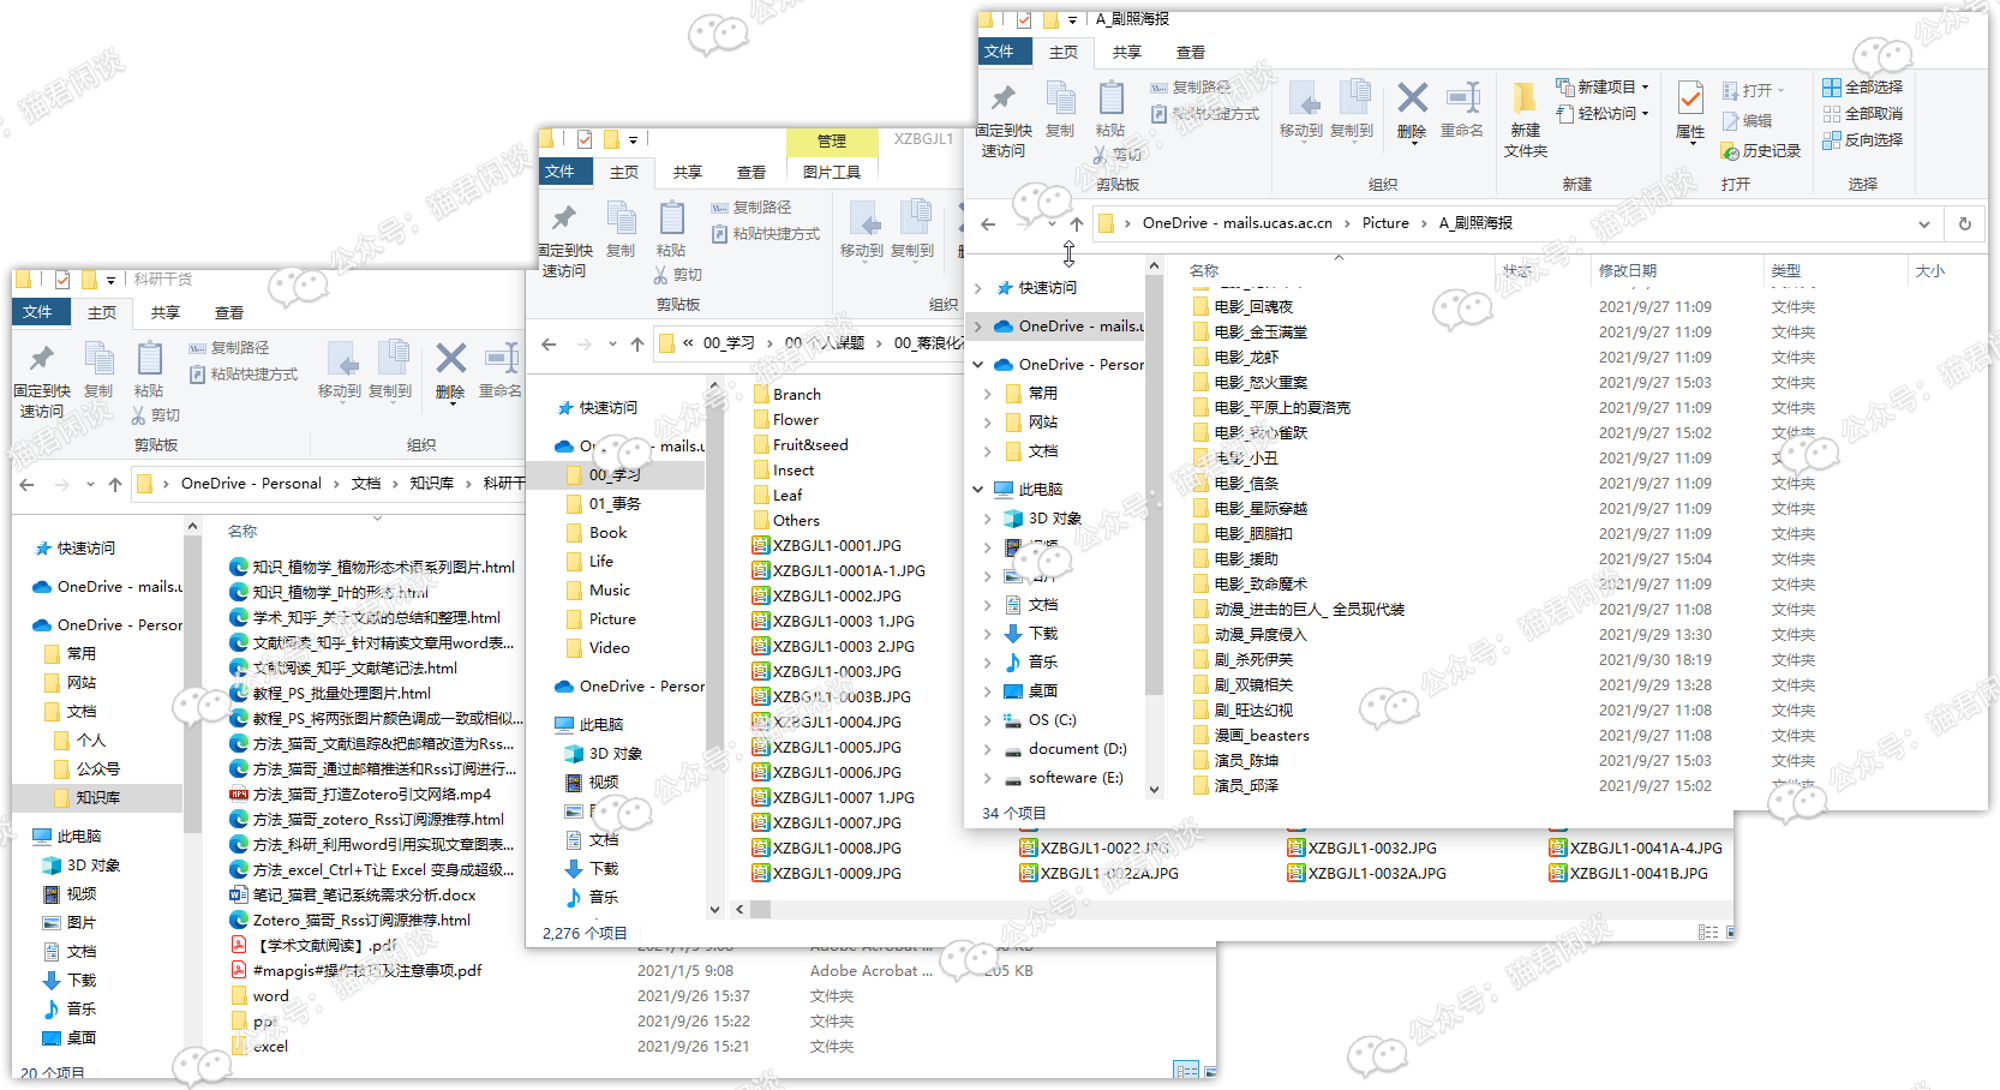Switch to 查看 tab in A_剧照海报 window
This screenshot has width=2000, height=1090.
[x=1190, y=52]
